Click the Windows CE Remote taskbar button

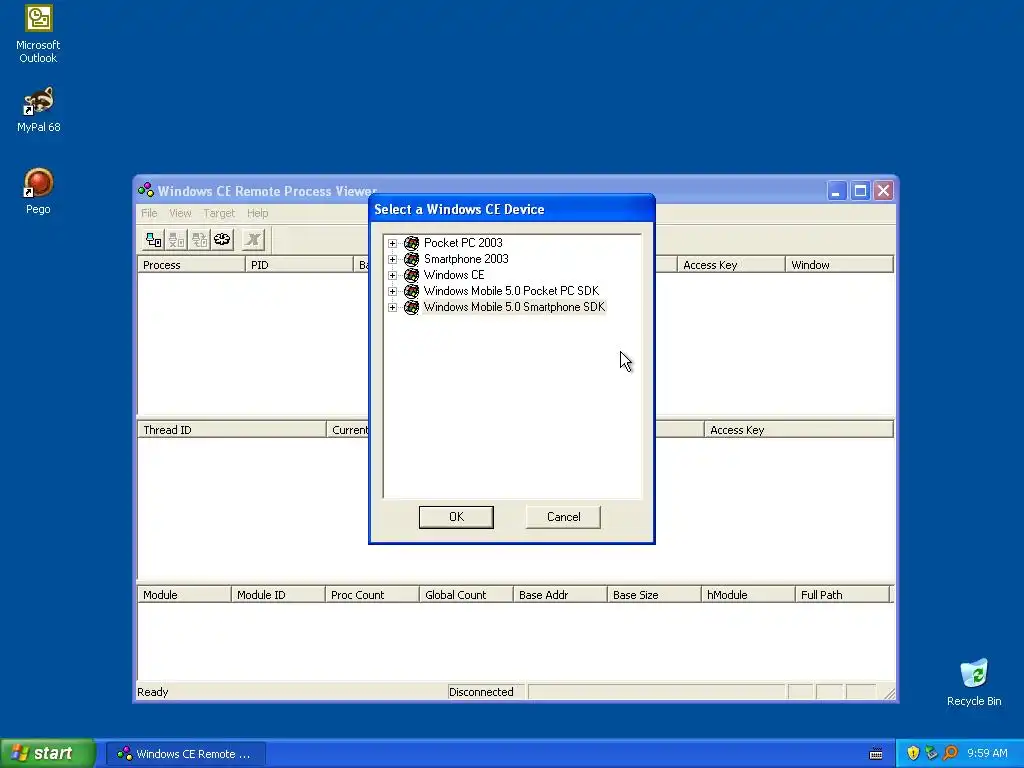click(186, 754)
